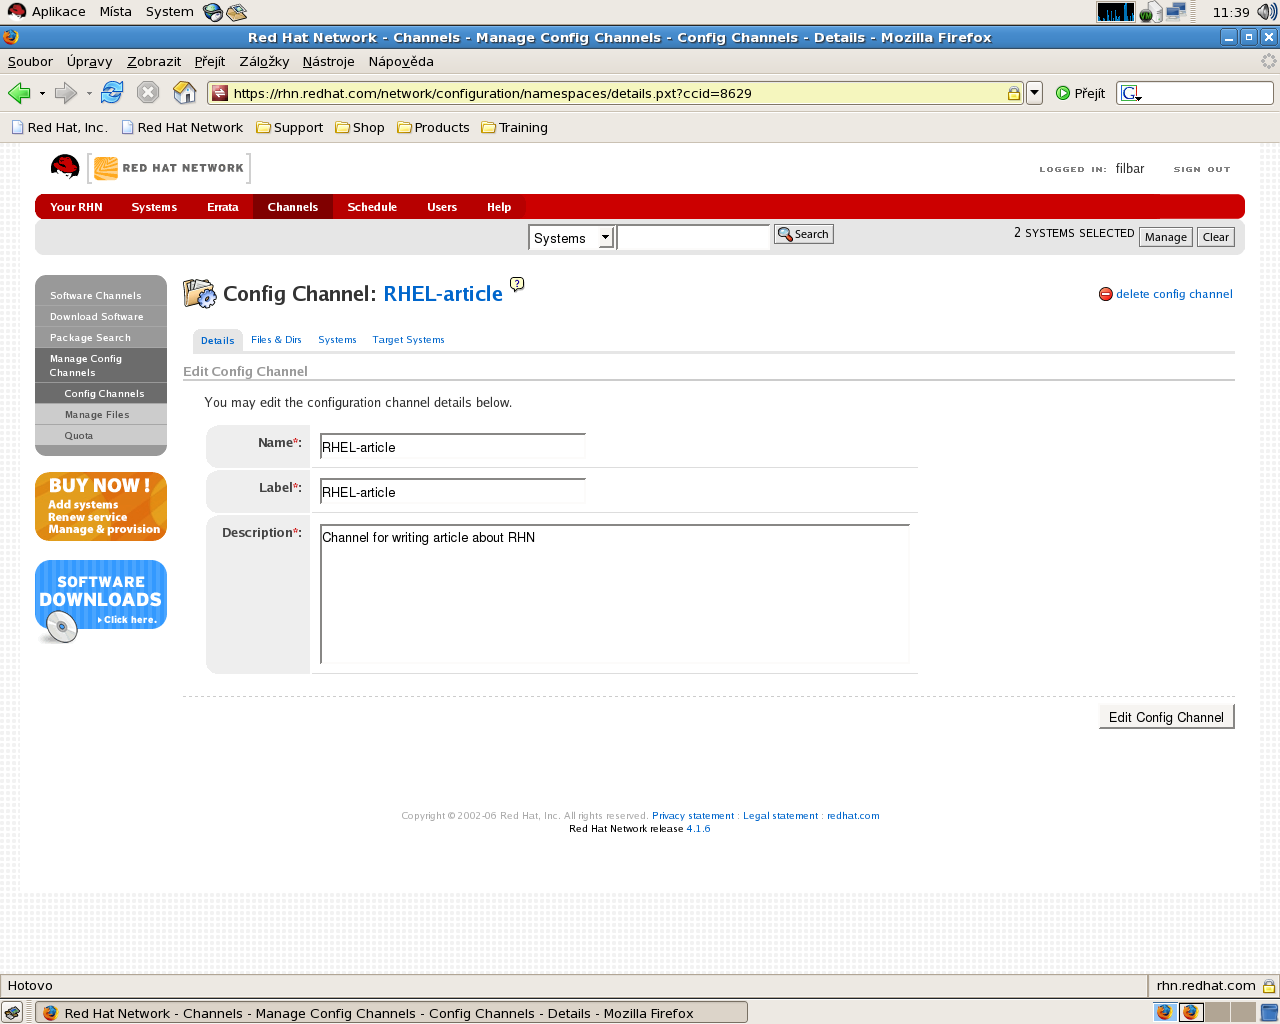Click into the Name text field
The width and height of the screenshot is (1280, 1024).
click(x=452, y=447)
